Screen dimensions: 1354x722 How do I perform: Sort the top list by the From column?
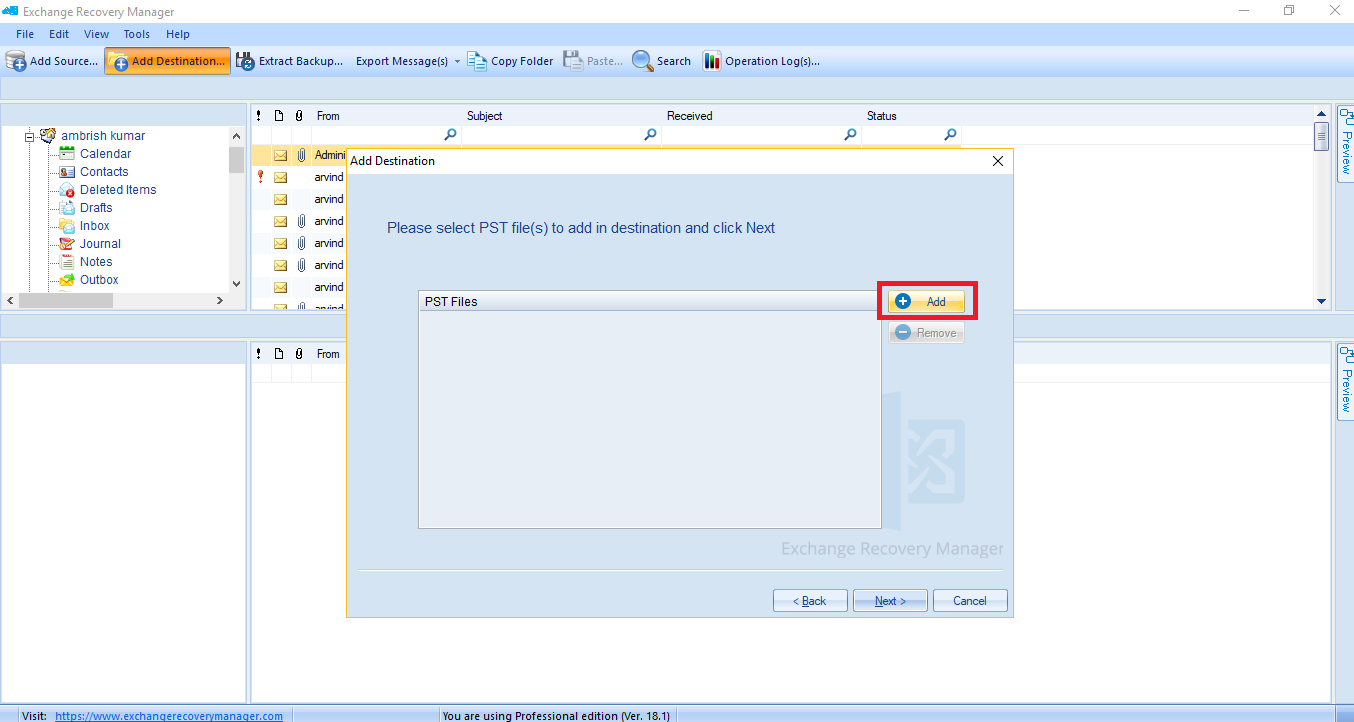[x=386, y=116]
